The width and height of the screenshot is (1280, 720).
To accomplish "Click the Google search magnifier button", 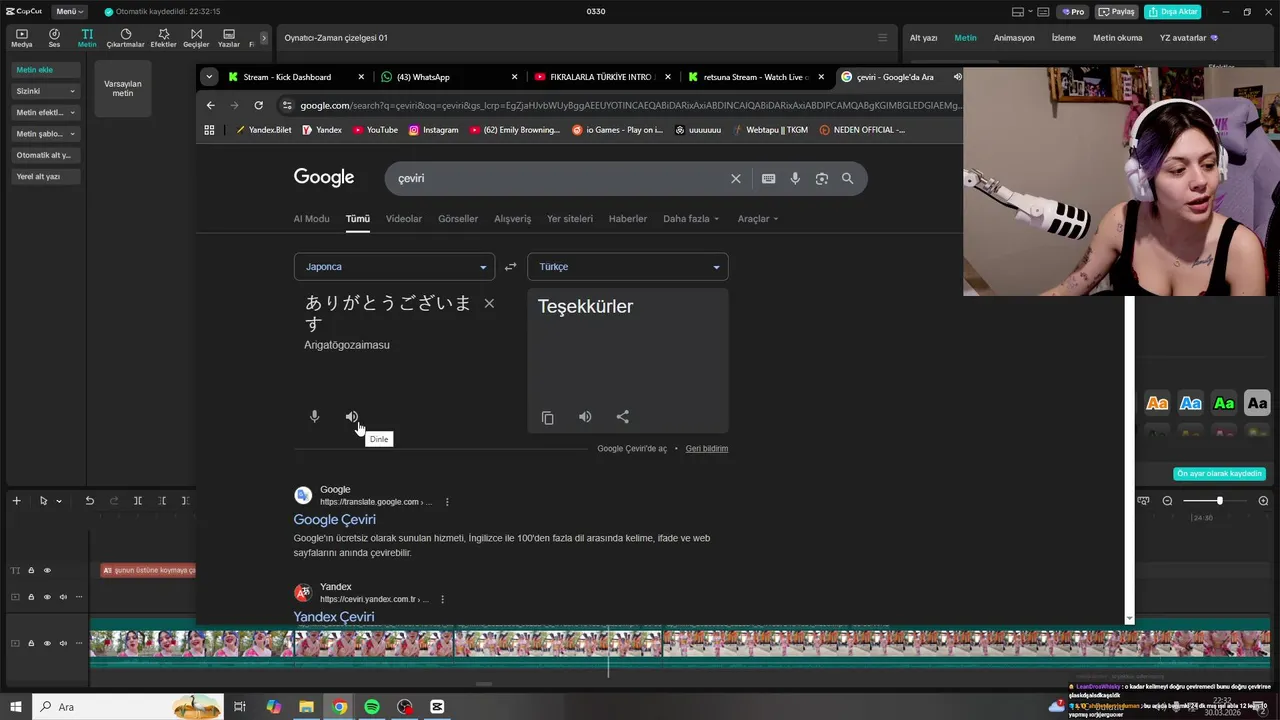I will (847, 178).
